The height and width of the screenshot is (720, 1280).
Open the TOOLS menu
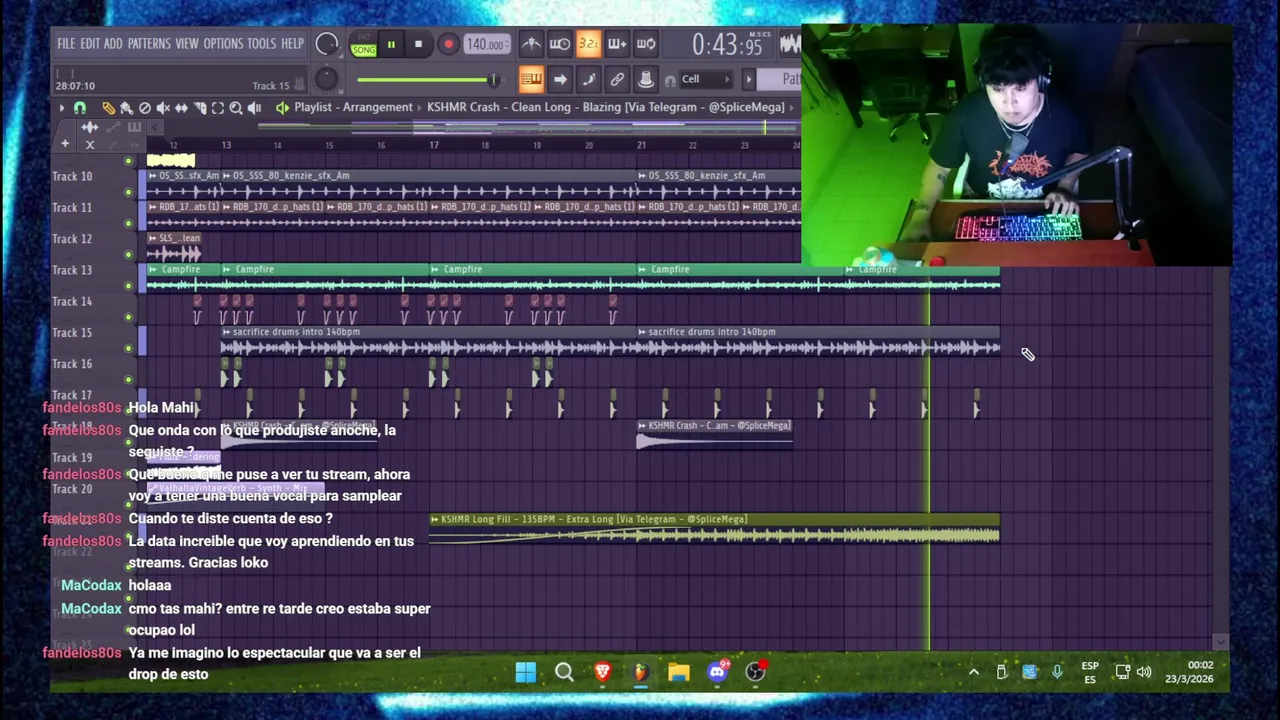[x=261, y=44]
